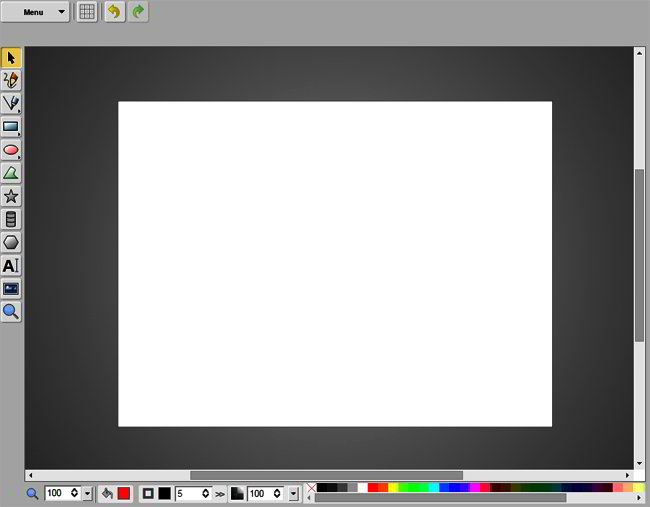Viewport: 650px width, 507px height.
Task: Open the Menu dropdown
Action: coord(35,12)
